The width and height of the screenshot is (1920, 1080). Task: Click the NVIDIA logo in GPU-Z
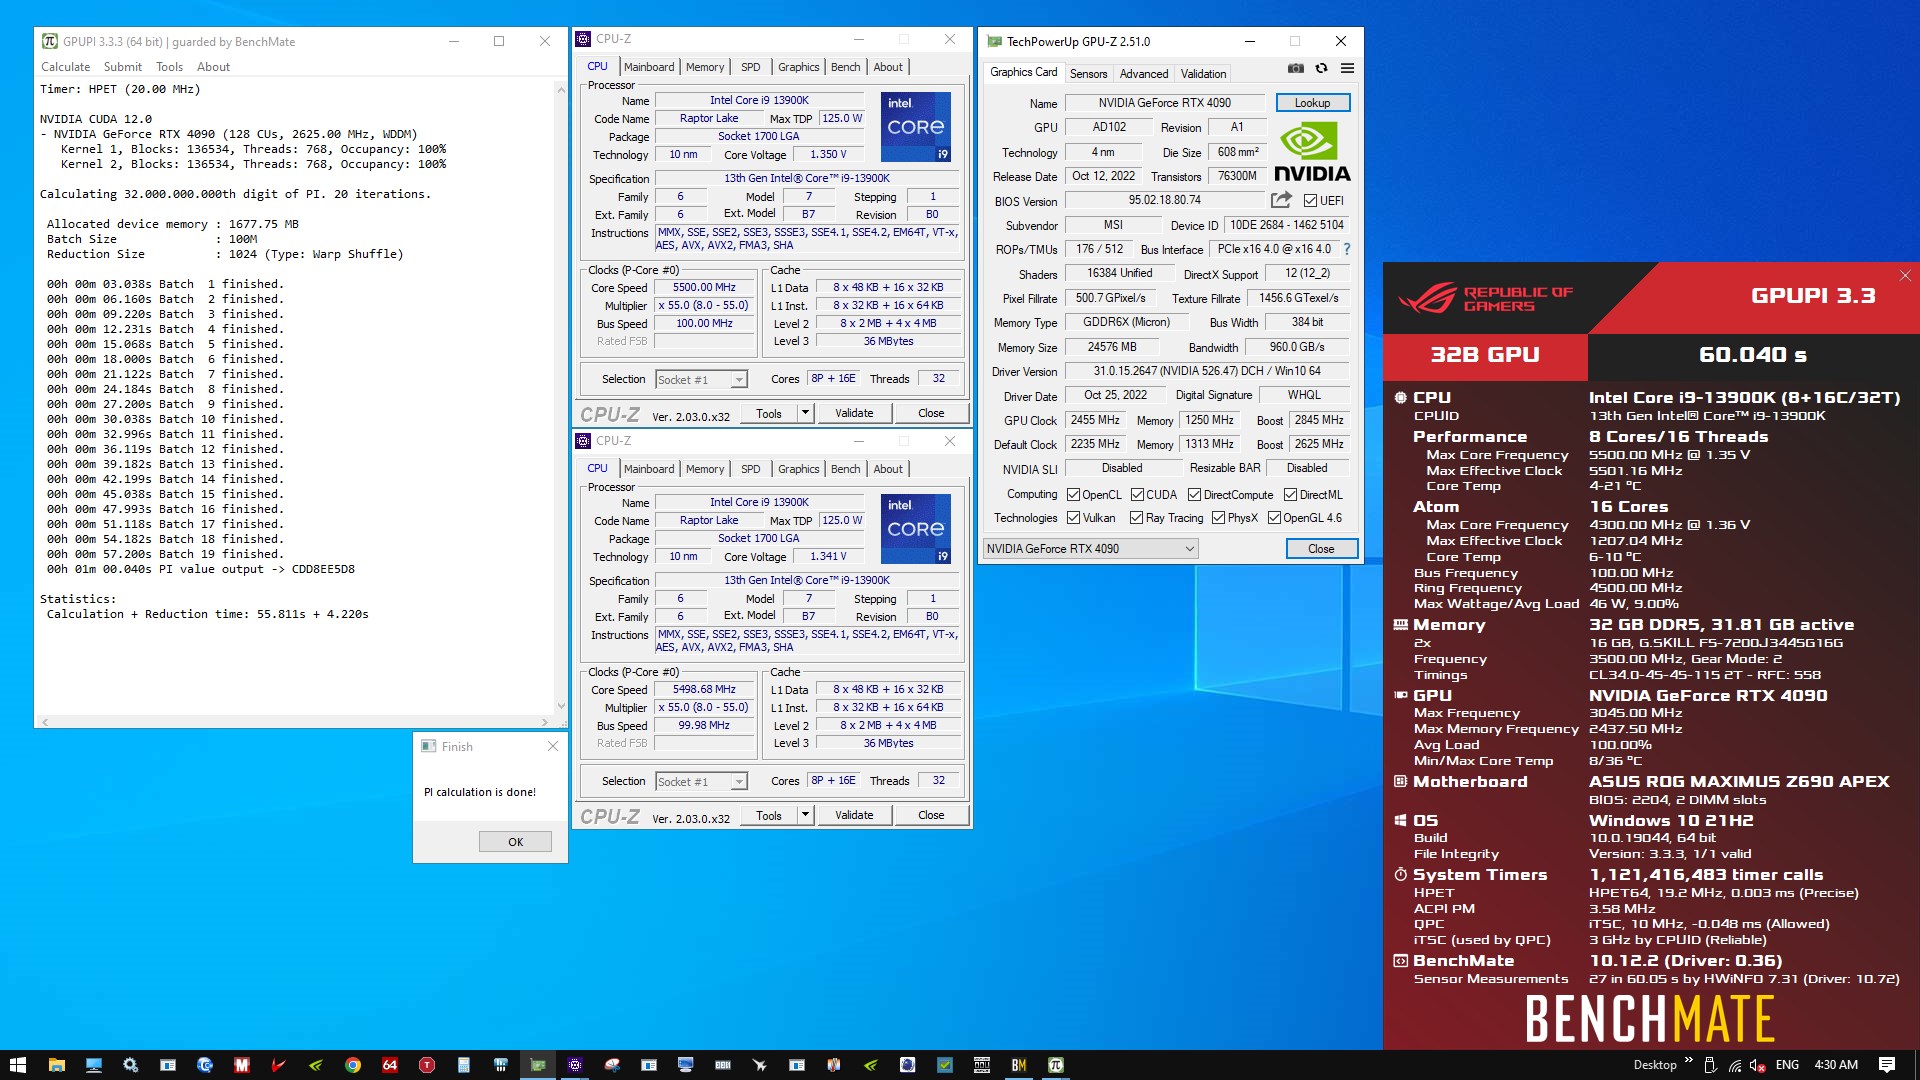1312,151
